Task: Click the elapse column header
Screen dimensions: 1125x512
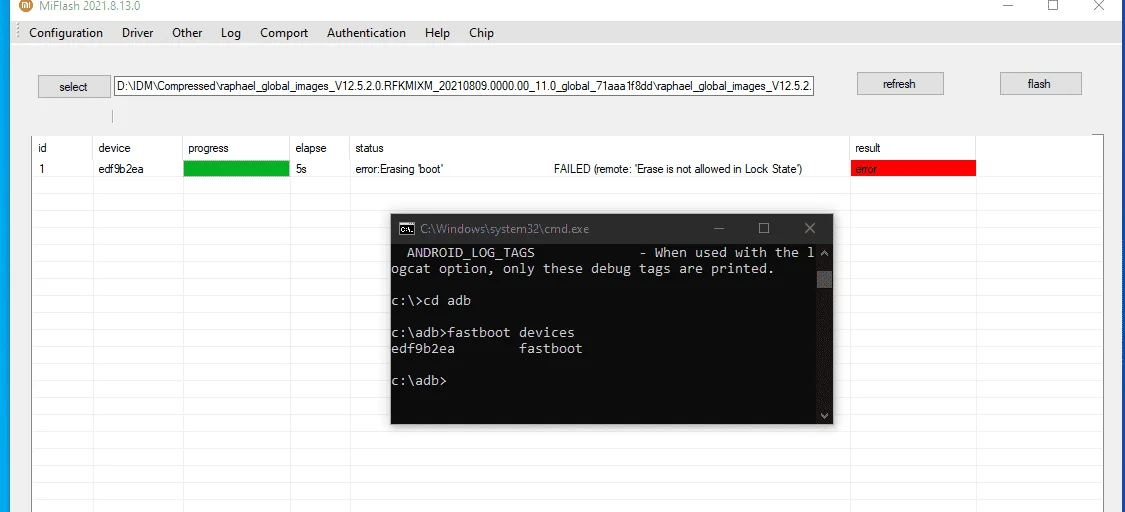Action: [x=311, y=148]
